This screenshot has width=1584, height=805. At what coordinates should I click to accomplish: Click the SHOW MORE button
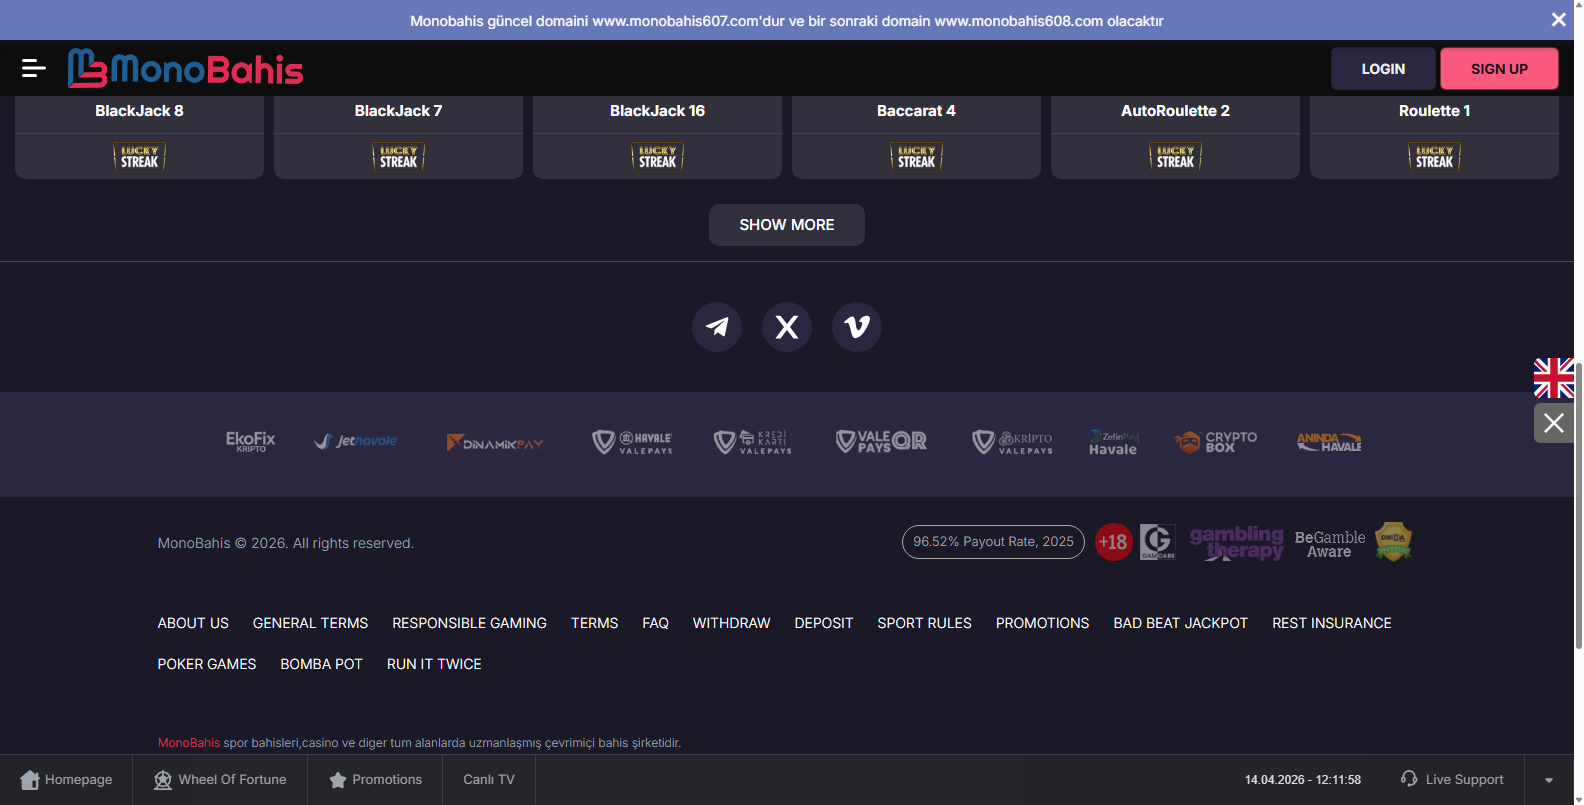(787, 225)
